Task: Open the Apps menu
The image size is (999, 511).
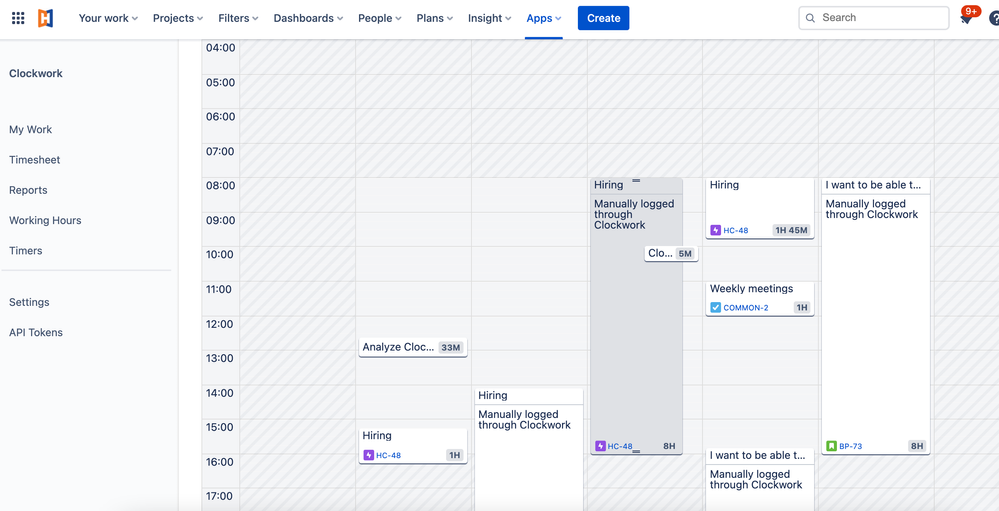Action: (543, 18)
